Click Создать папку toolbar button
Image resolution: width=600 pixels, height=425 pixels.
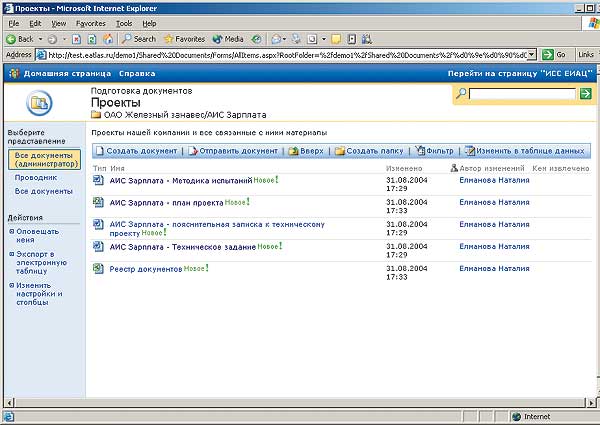pyautogui.click(x=369, y=151)
